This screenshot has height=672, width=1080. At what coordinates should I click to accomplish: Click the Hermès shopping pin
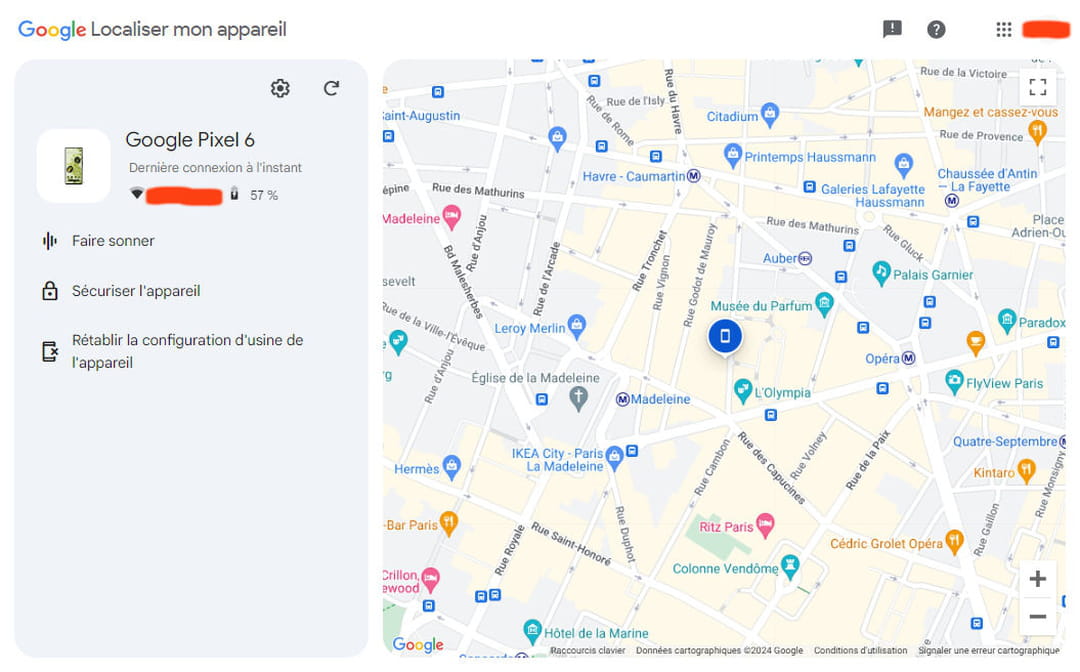(x=452, y=466)
